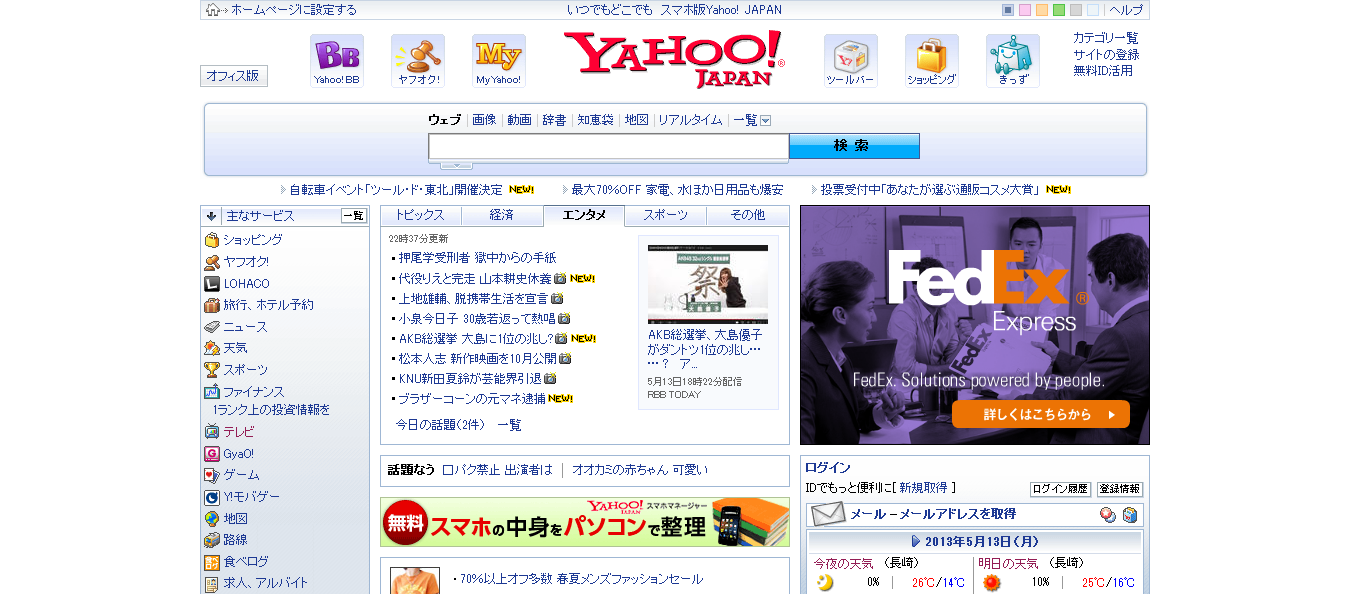This screenshot has width=1349, height=594.
Task: Open the AKB総選挙 news thumbnail image
Action: 708,284
